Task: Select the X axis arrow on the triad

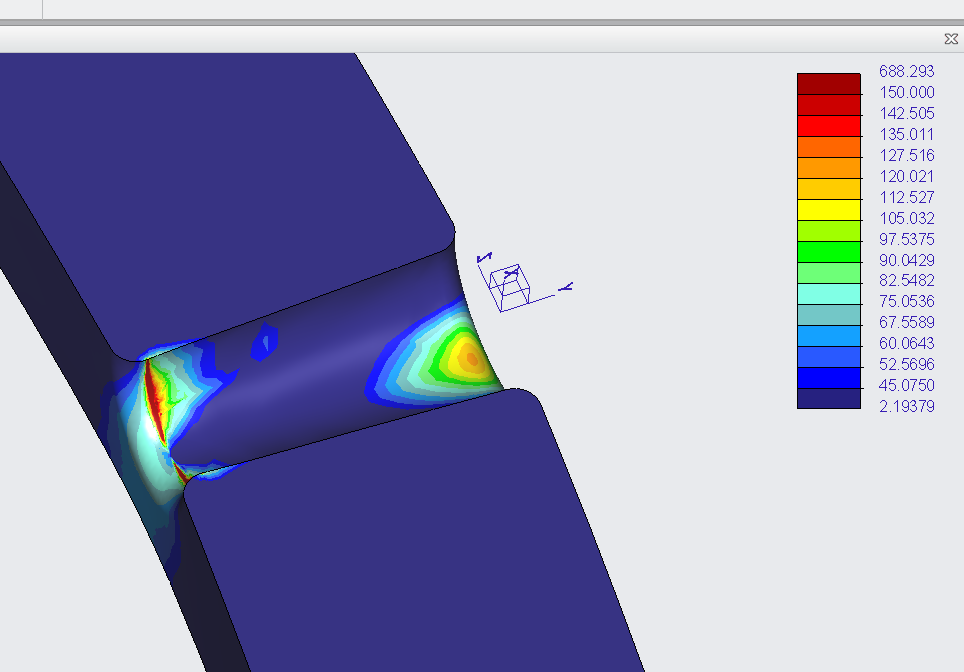Action: point(511,272)
